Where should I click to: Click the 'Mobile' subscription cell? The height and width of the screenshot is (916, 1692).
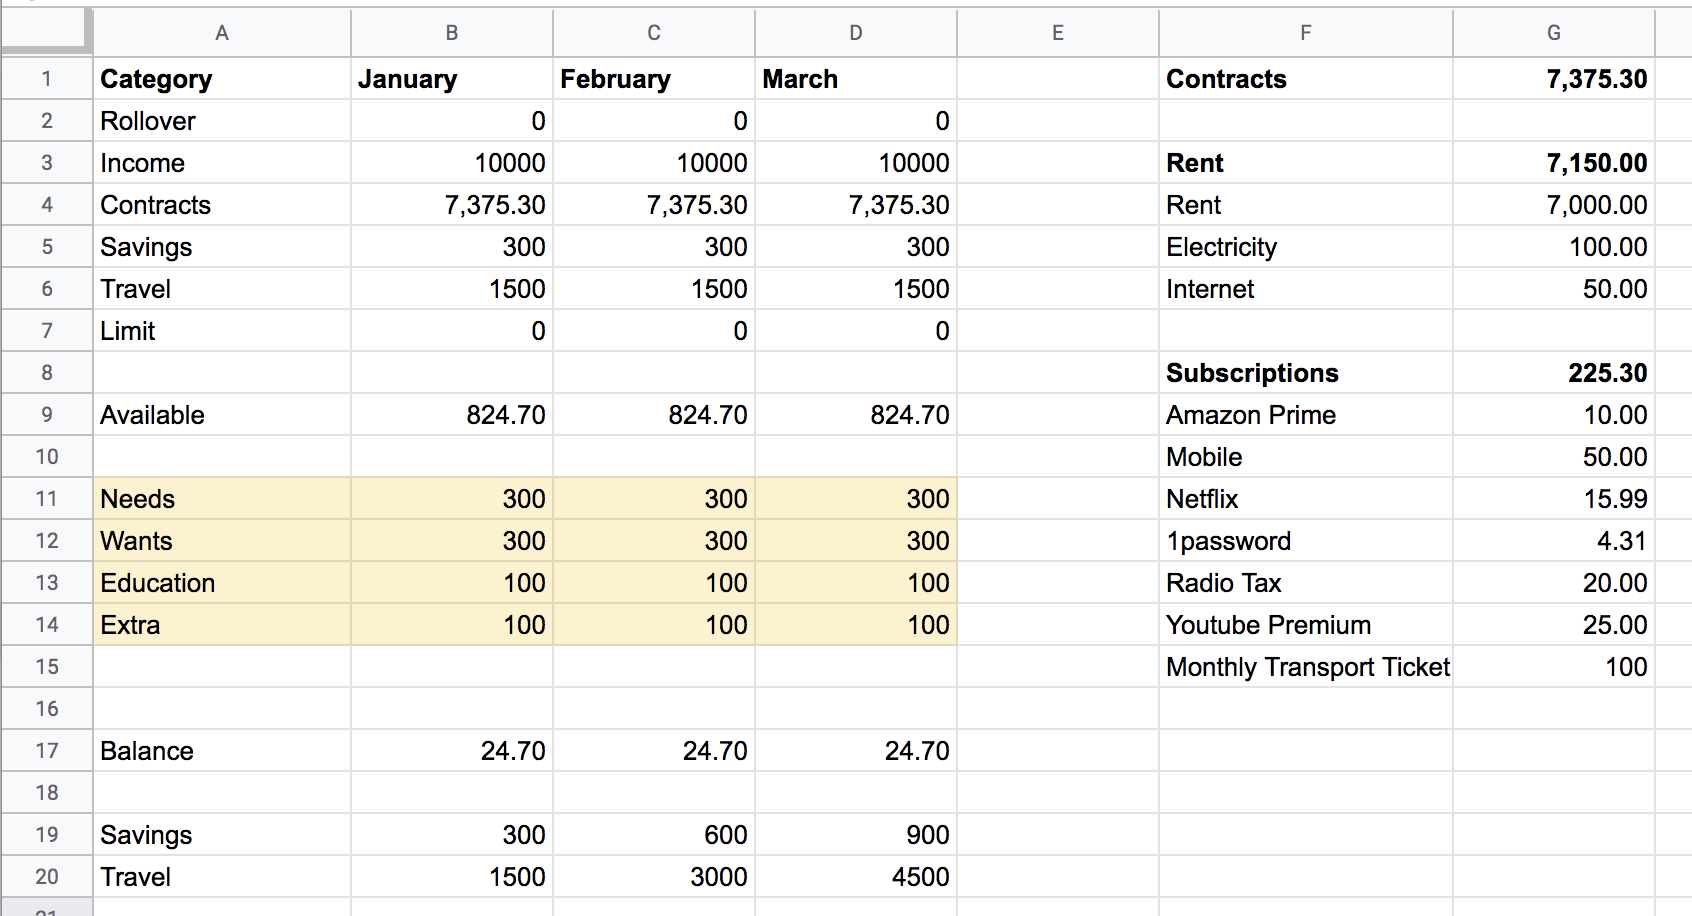pos(1306,457)
